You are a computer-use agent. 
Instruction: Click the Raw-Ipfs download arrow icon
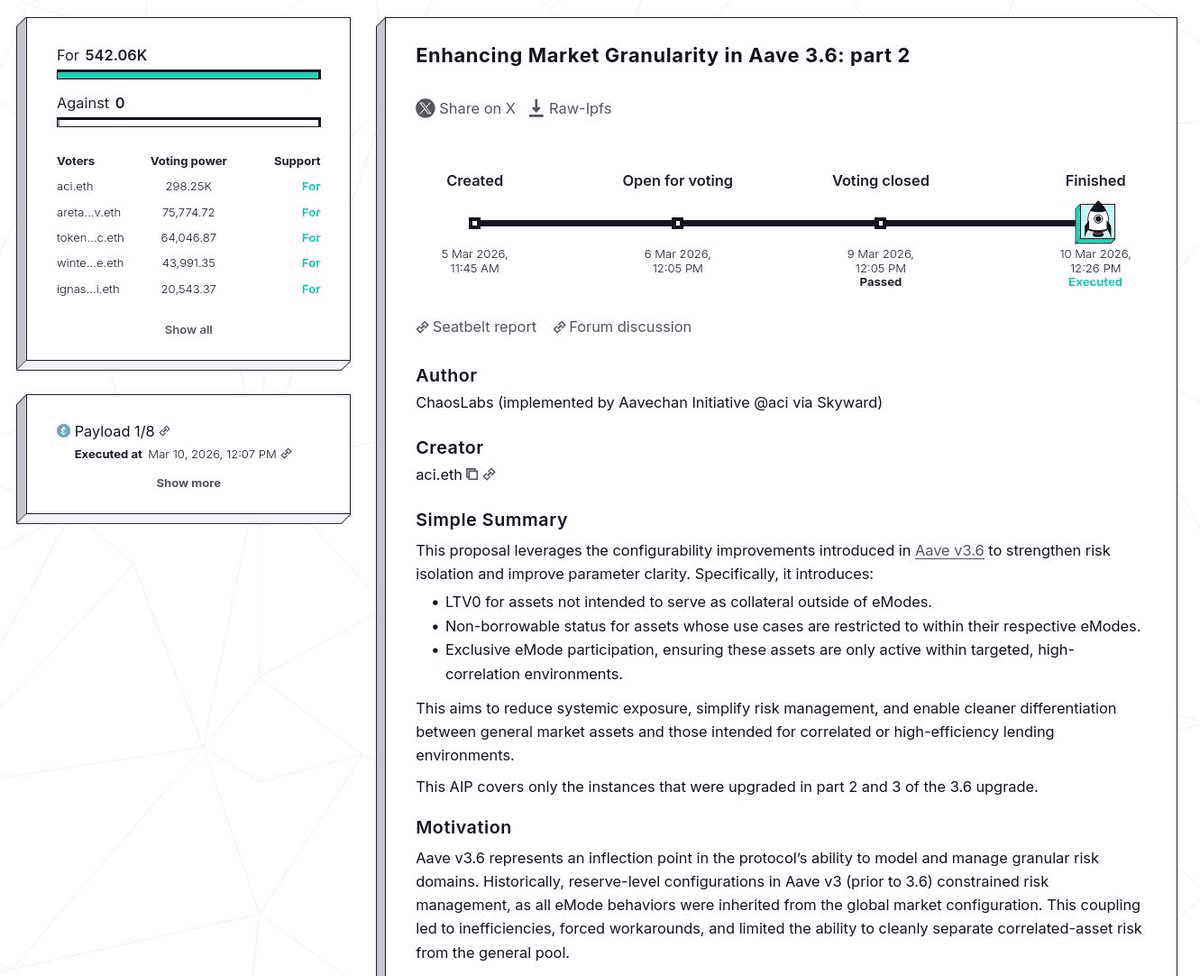click(x=536, y=108)
